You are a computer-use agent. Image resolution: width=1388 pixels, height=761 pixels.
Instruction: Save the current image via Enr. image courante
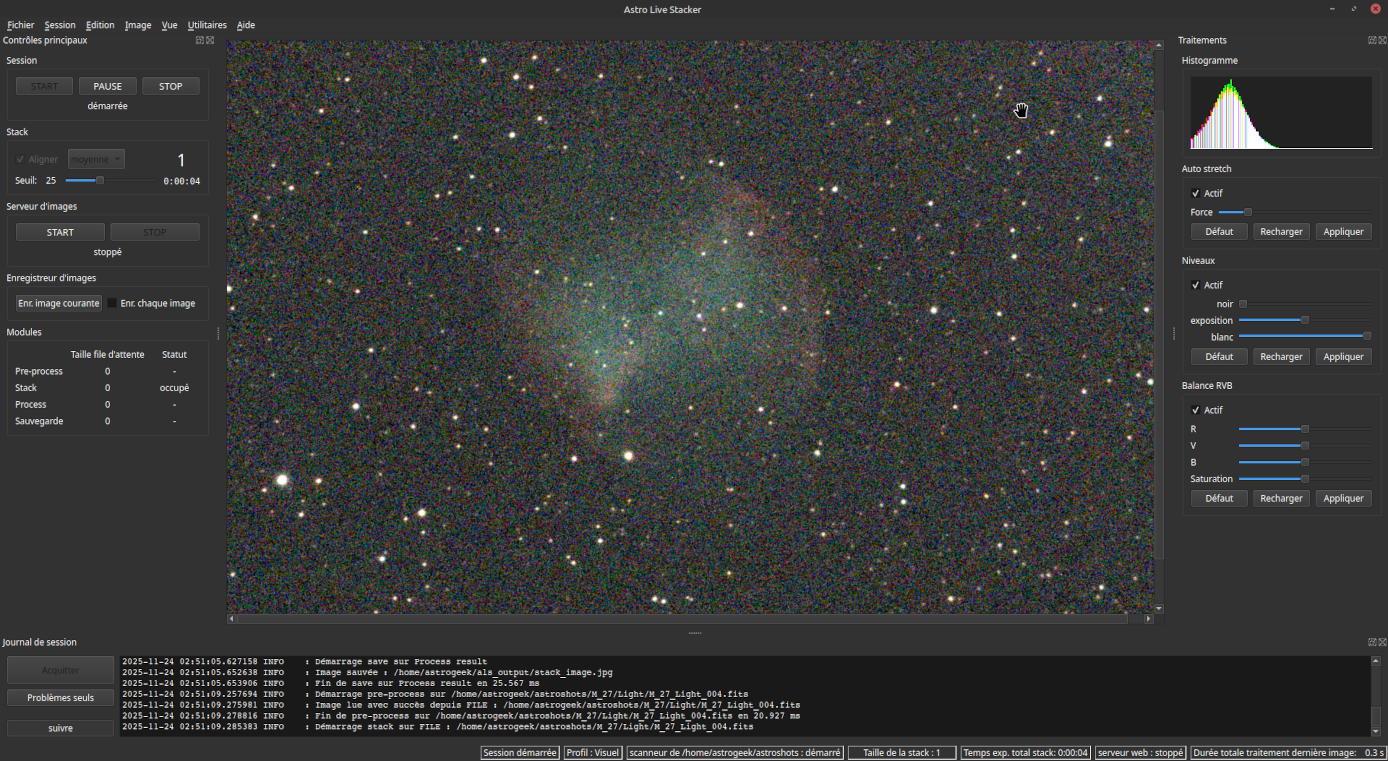click(x=58, y=302)
